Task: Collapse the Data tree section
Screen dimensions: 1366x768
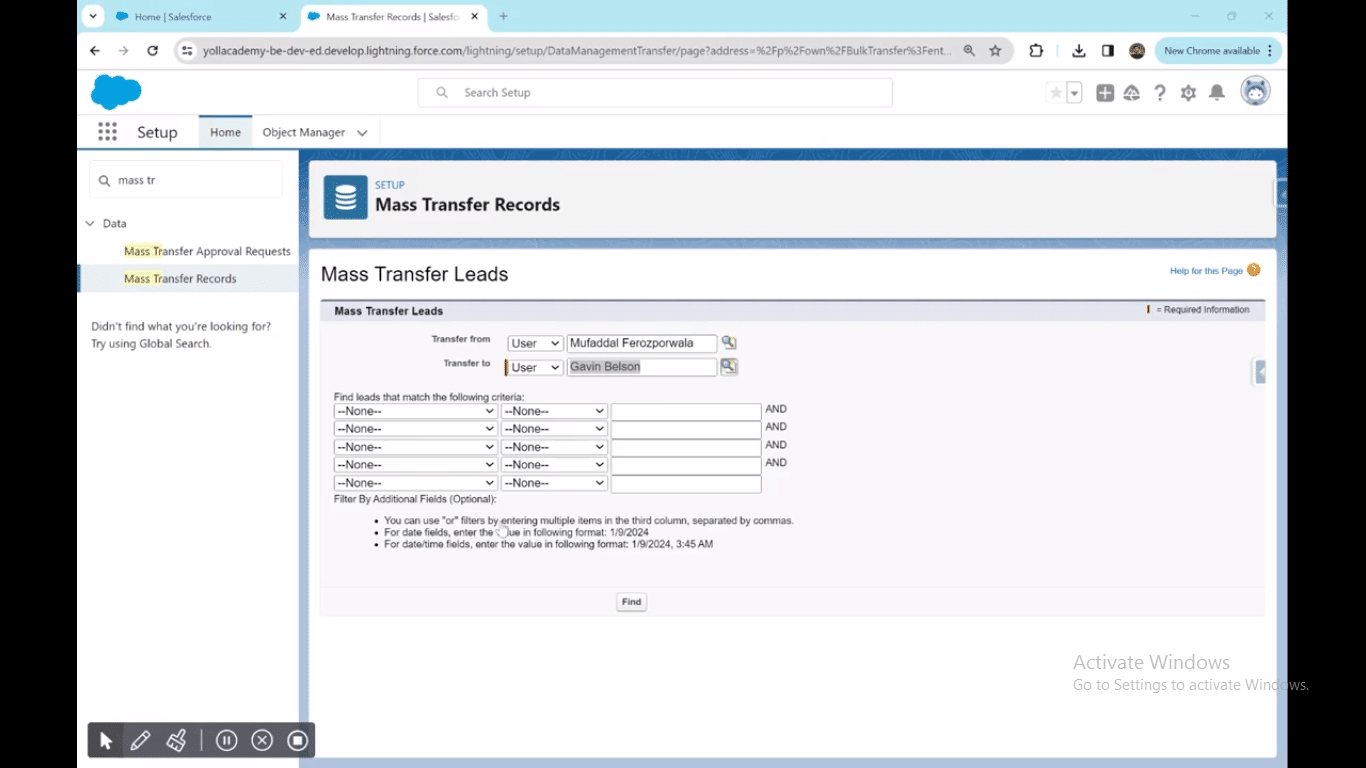Action: pyautogui.click(x=90, y=224)
